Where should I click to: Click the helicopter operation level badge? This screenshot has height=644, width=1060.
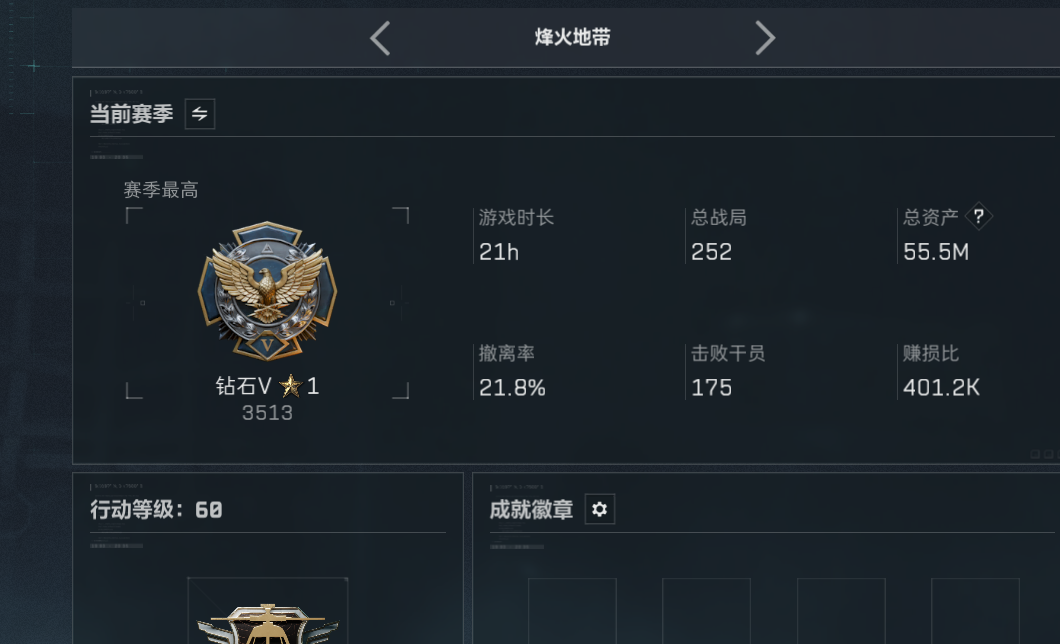click(268, 623)
